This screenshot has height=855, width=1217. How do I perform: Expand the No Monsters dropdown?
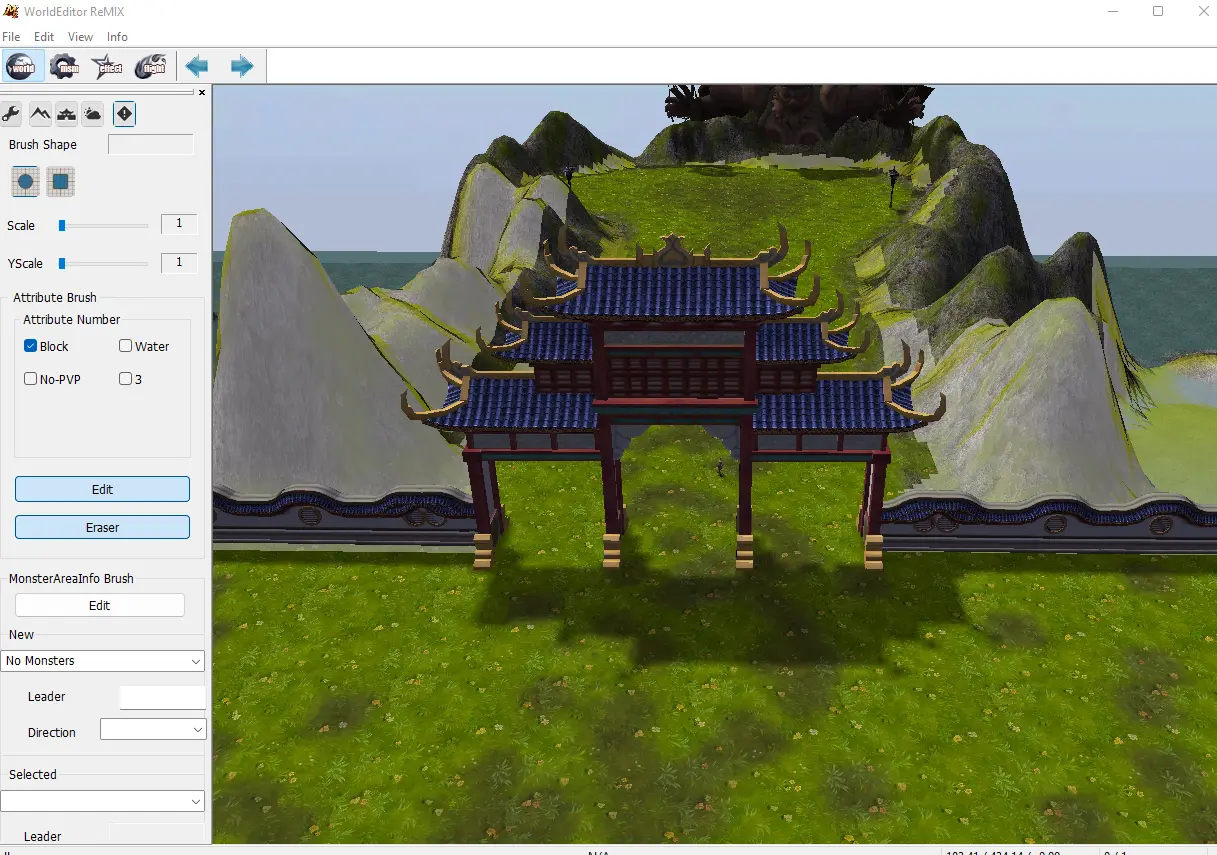click(103, 661)
